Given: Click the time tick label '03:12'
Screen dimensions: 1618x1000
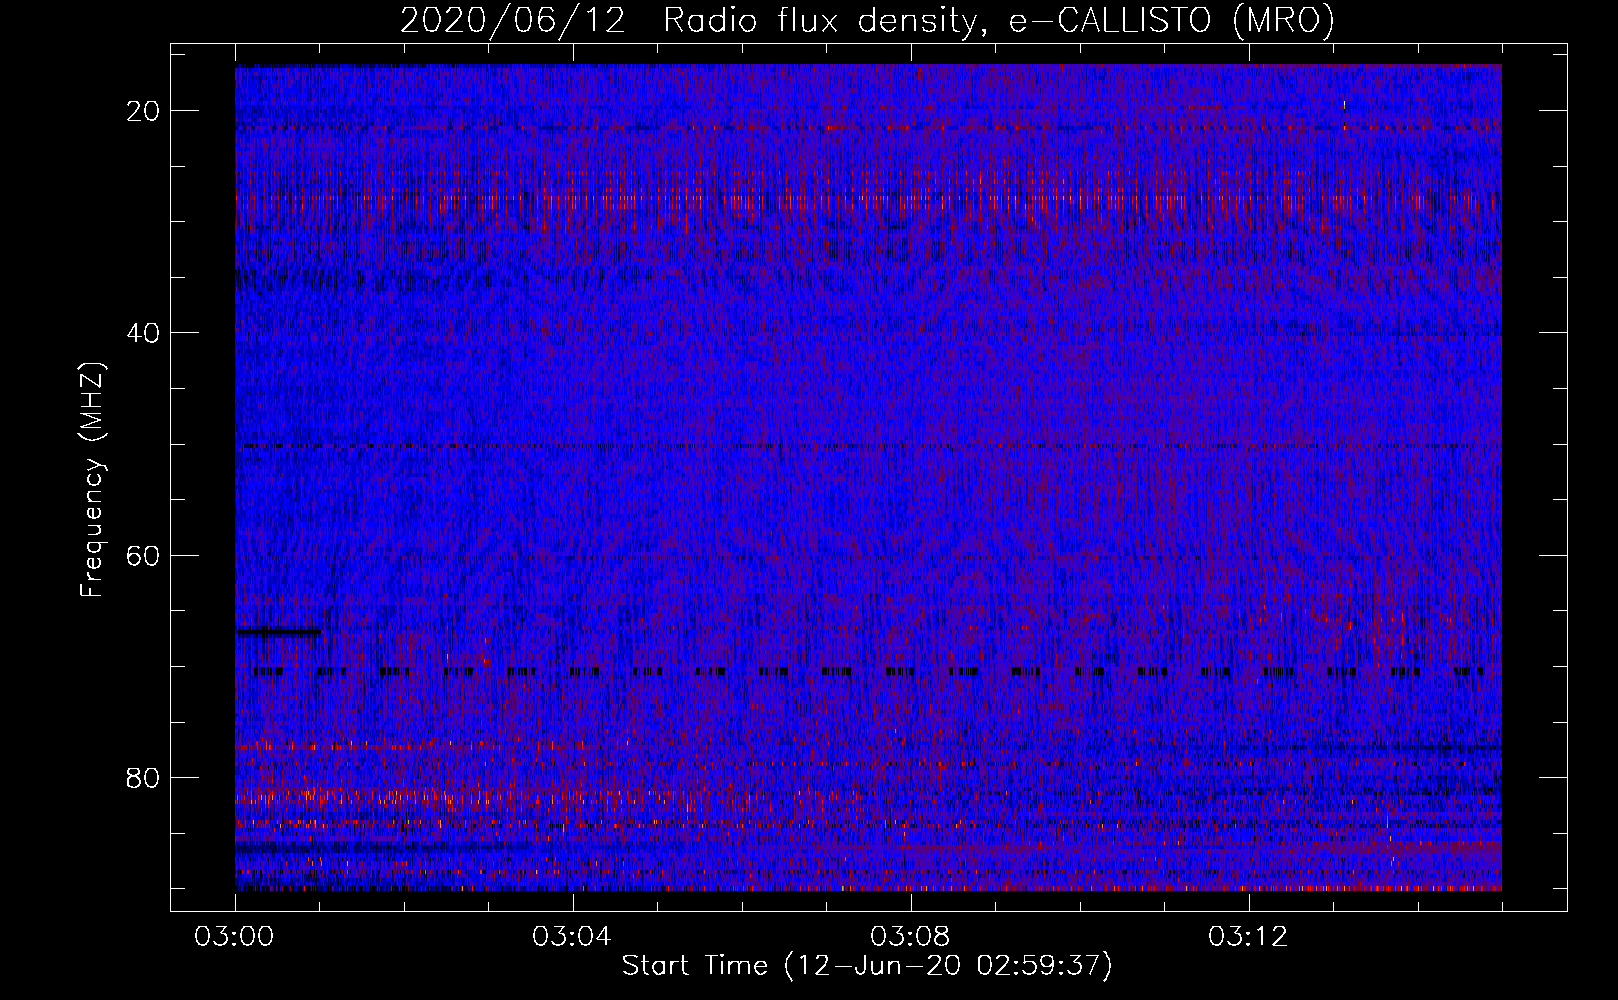Looking at the screenshot, I should (1249, 937).
